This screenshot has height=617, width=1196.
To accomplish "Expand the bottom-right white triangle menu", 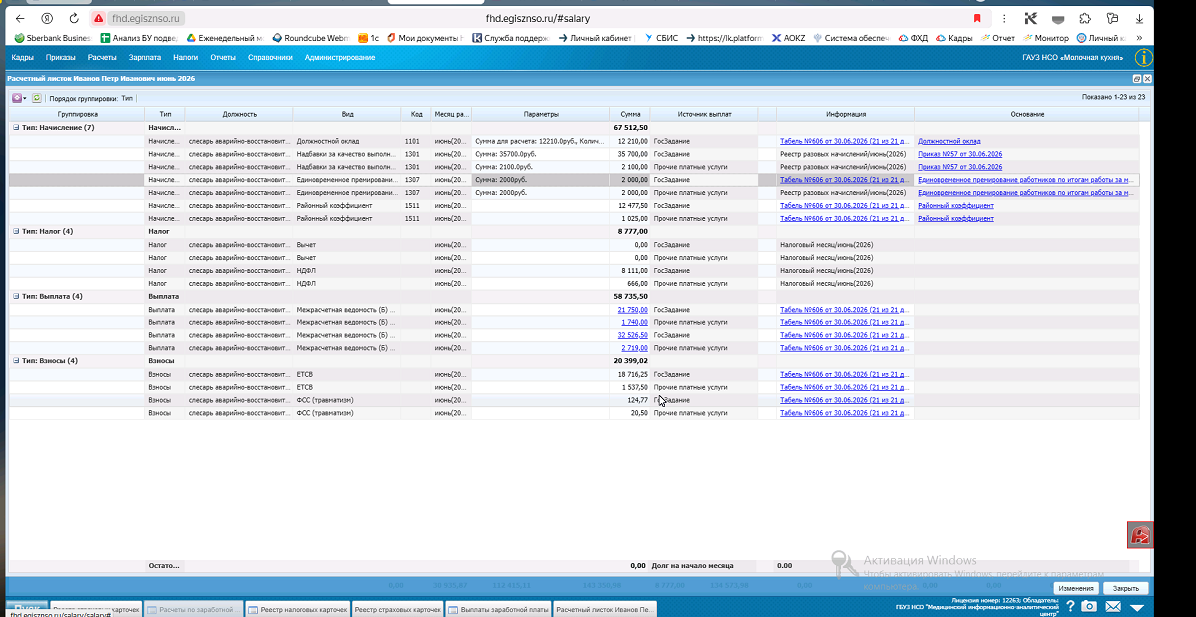I will pos(1137,607).
